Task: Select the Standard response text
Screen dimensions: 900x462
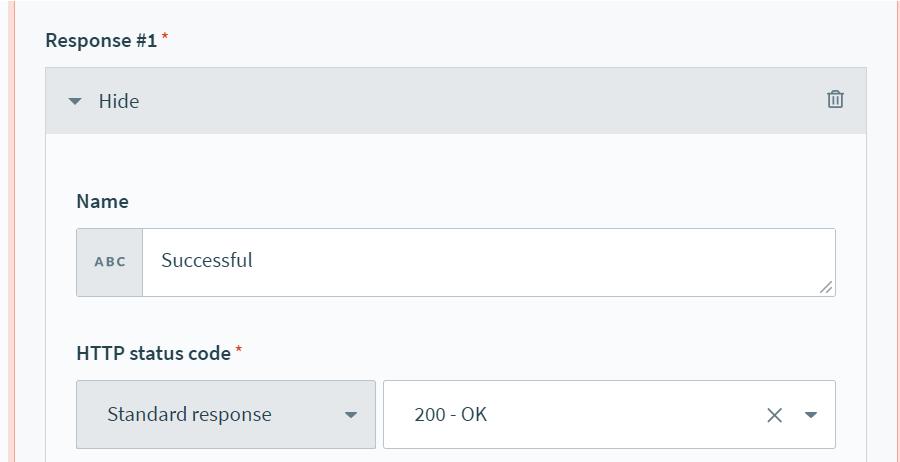Action: [x=189, y=414]
